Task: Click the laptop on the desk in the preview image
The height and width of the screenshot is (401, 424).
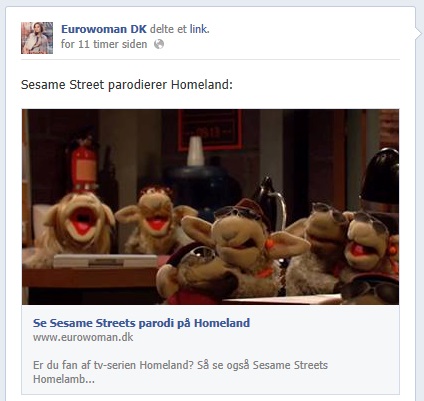Action: pyautogui.click(x=106, y=261)
